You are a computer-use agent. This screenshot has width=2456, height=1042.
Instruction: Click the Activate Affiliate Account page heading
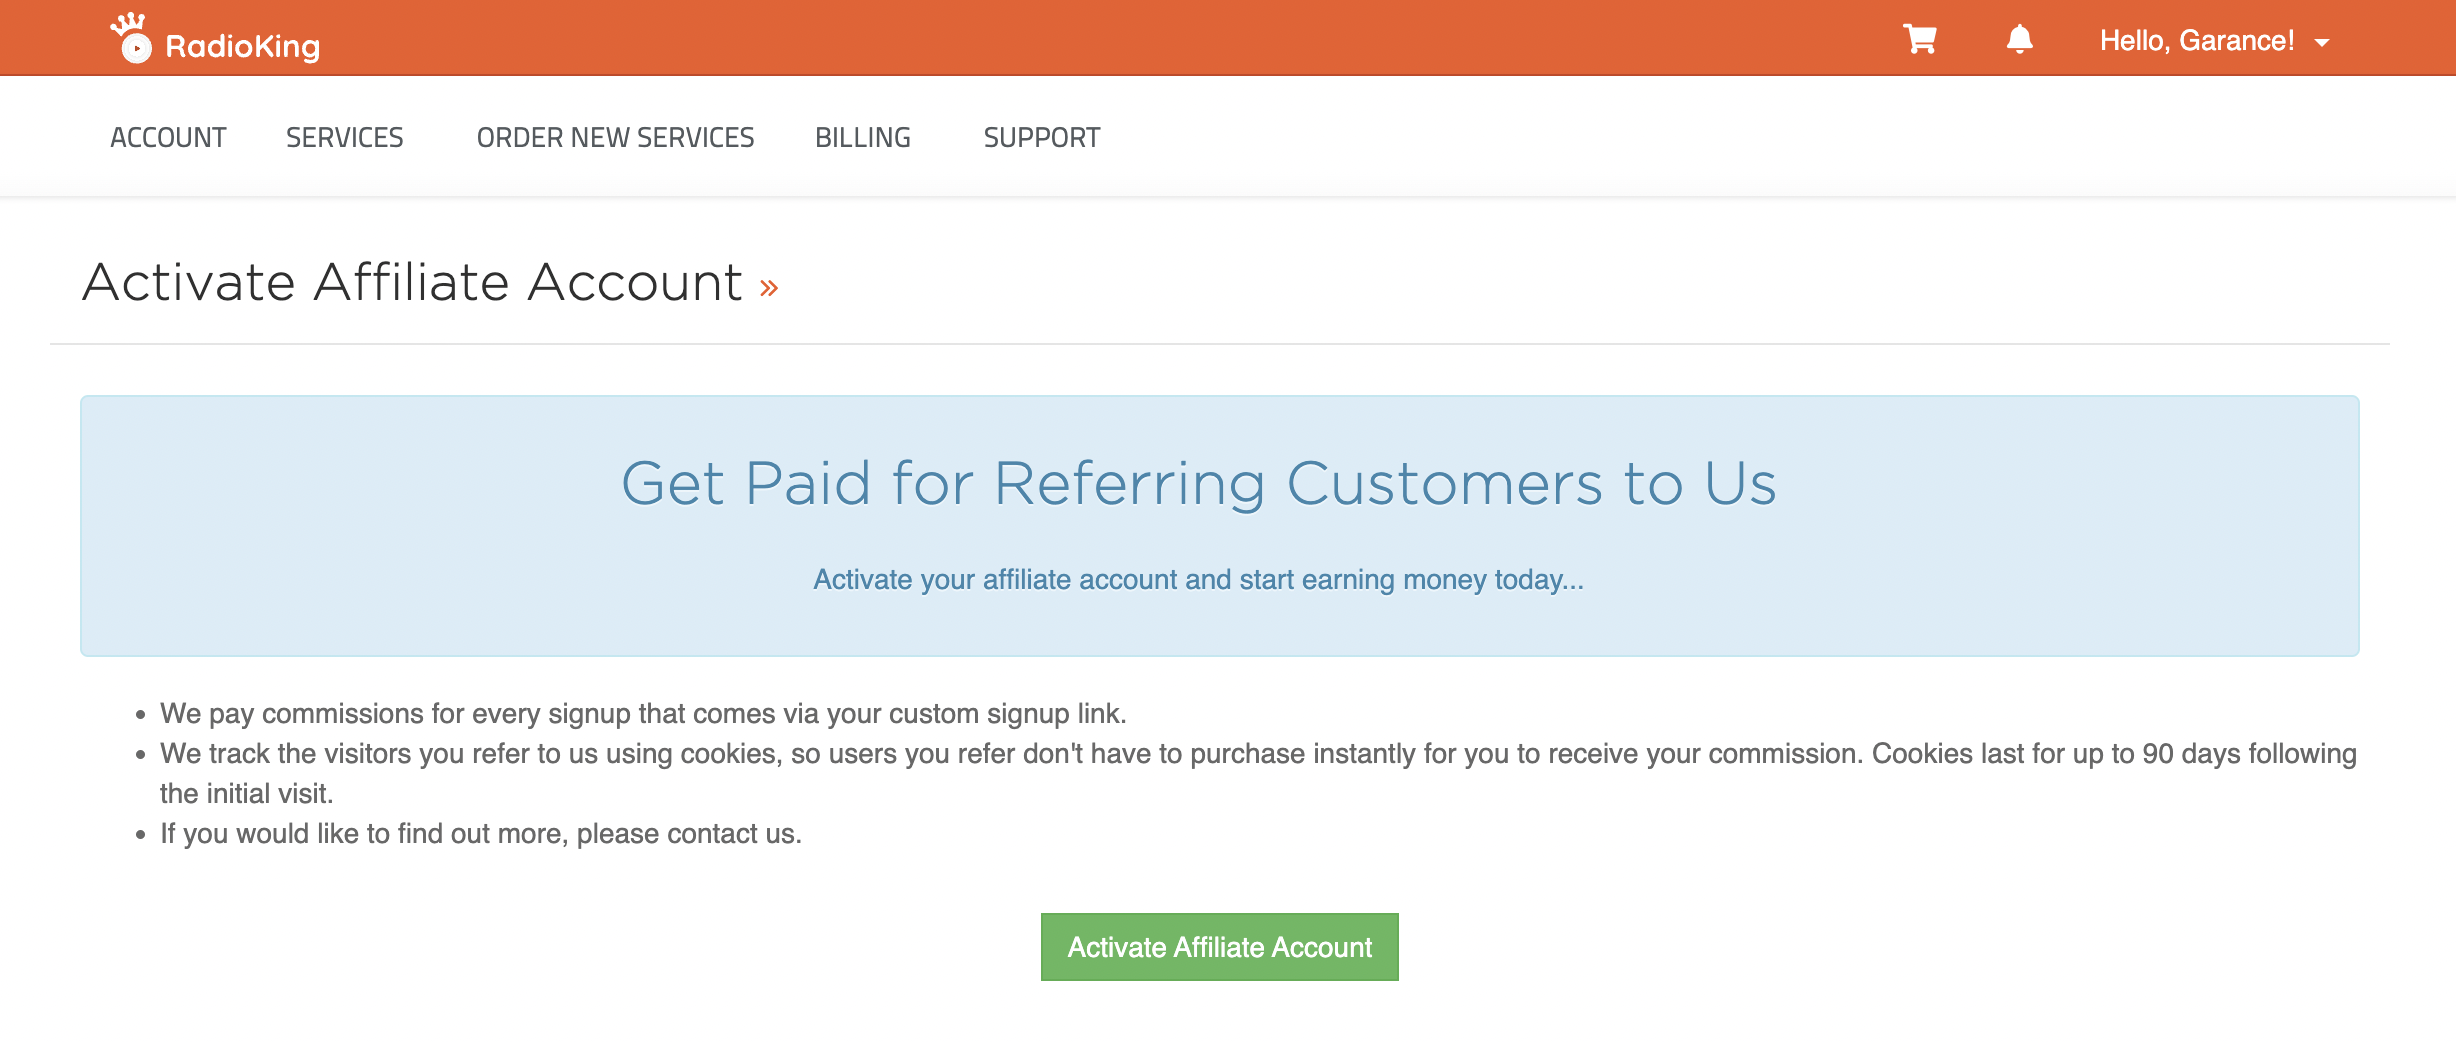(x=412, y=282)
